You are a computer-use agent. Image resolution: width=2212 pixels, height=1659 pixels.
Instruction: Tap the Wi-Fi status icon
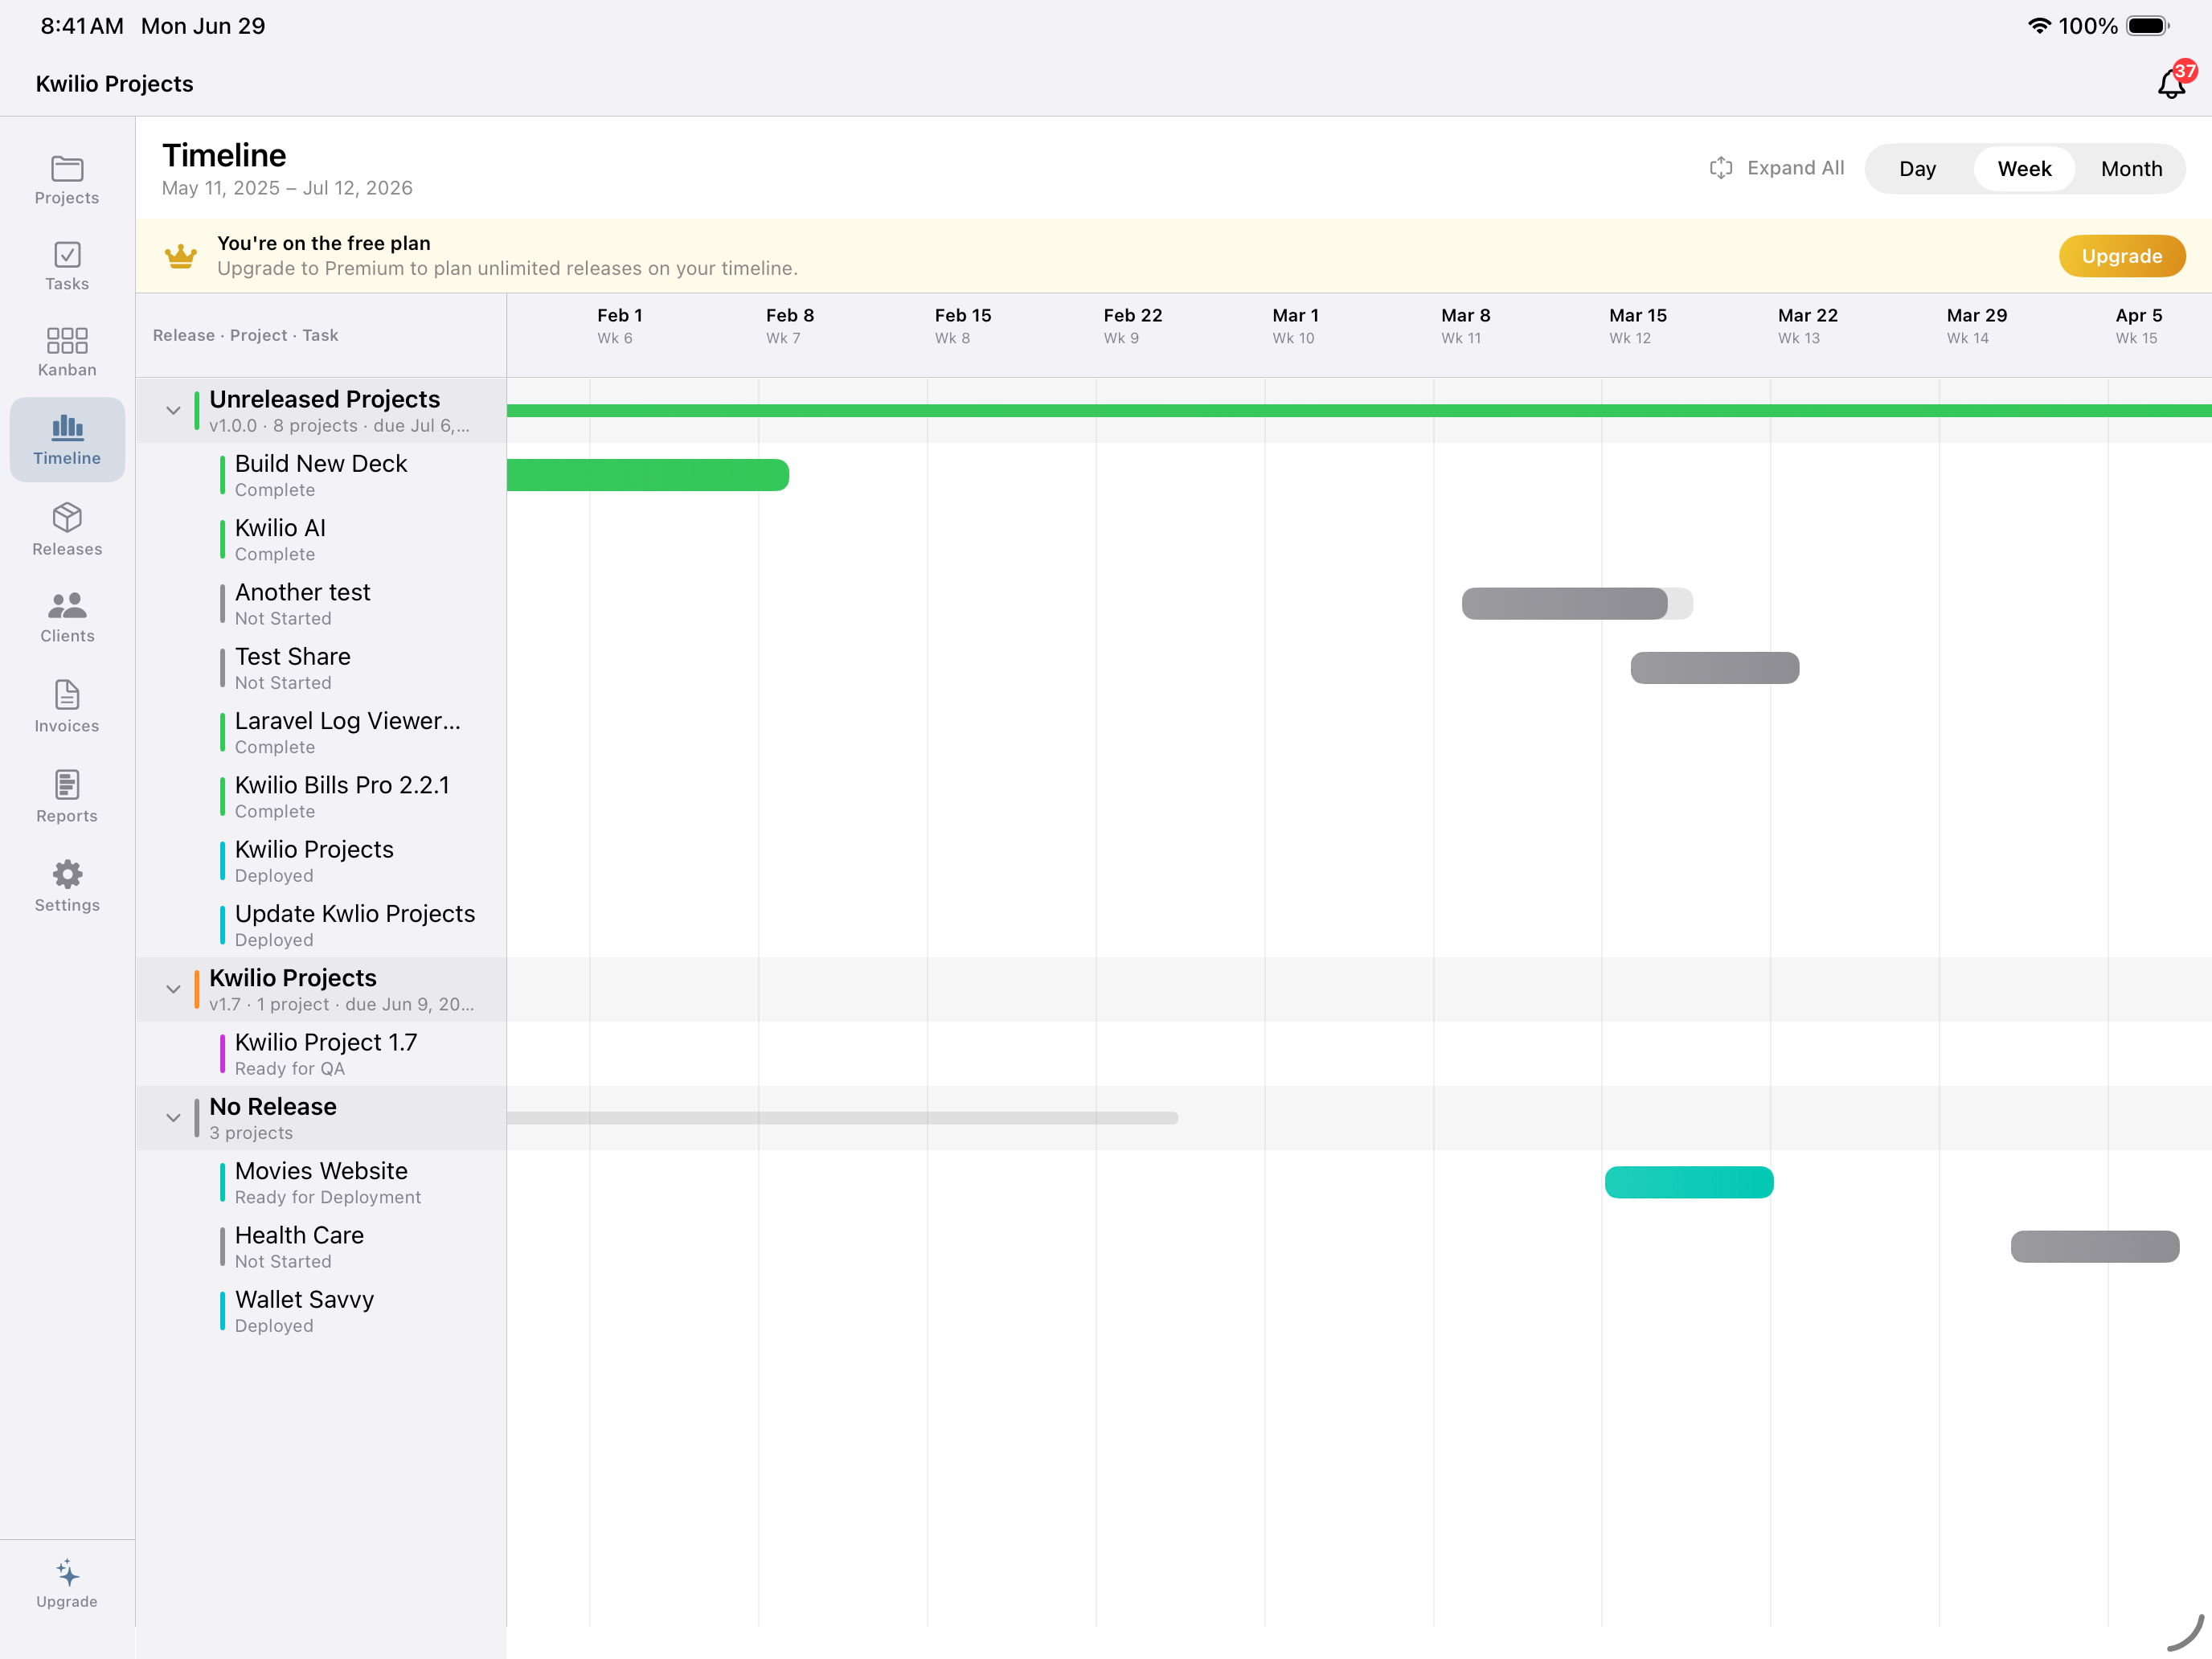[x=2038, y=26]
